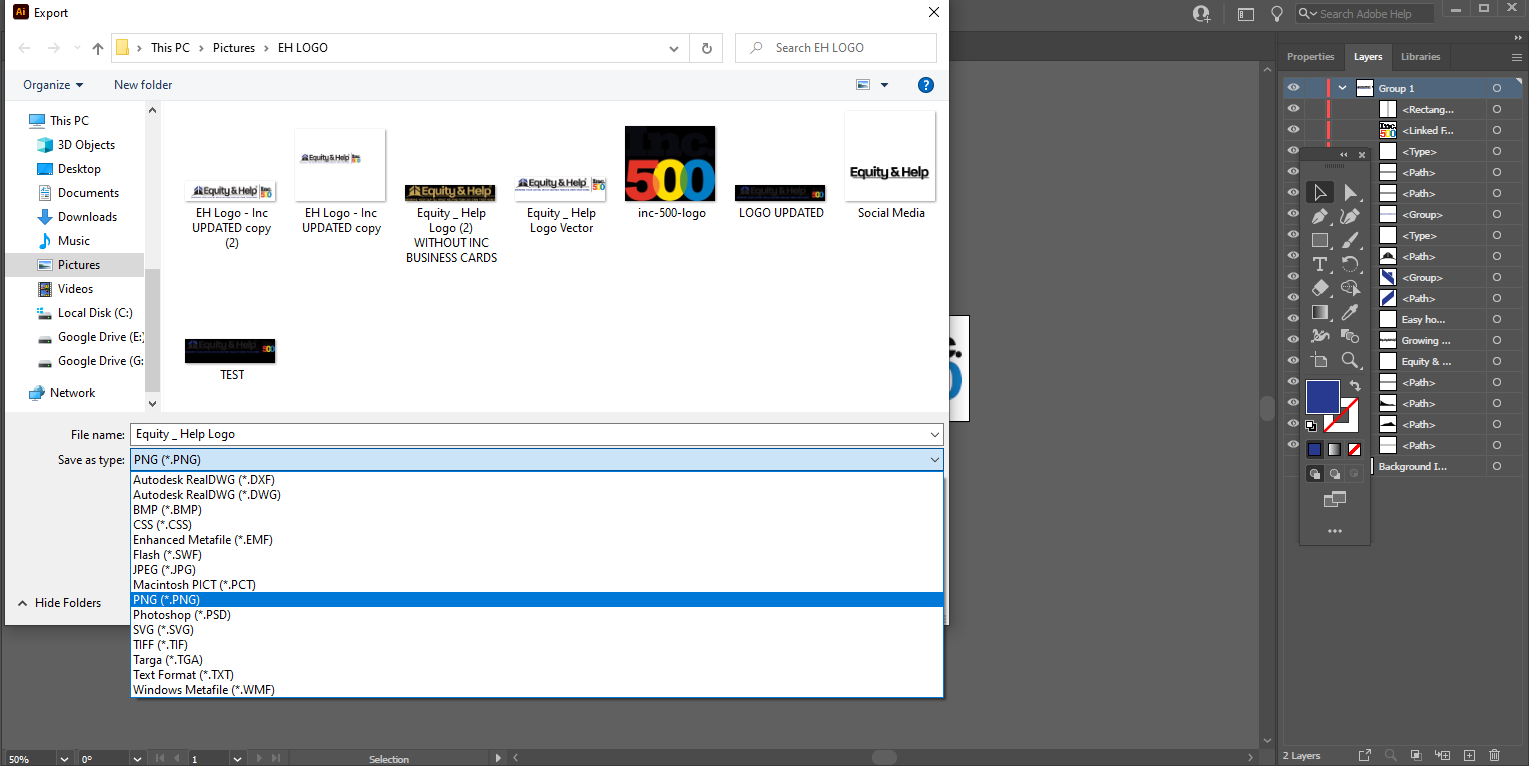Click Collect for Export icon in Layers
1529x766 pixels.
(x=1365, y=755)
